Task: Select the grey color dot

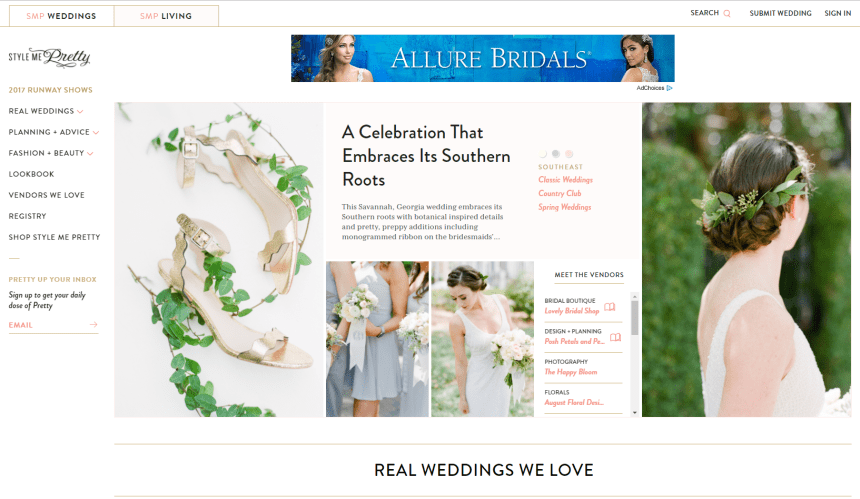Action: pyautogui.click(x=556, y=154)
